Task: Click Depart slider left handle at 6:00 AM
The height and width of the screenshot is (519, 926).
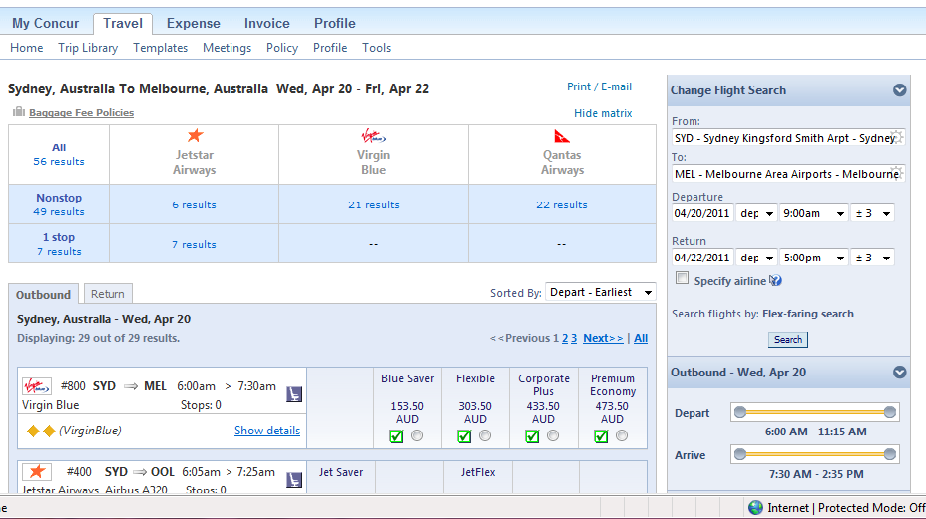Action: point(739,412)
